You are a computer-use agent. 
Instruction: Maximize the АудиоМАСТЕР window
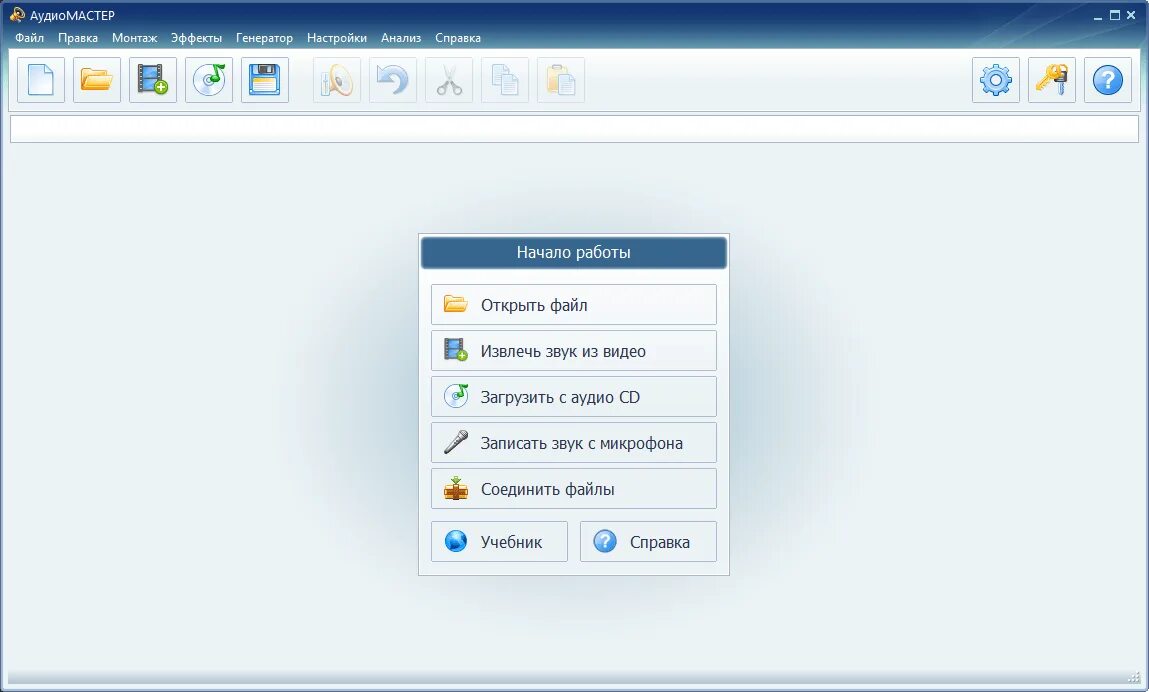pos(1115,15)
